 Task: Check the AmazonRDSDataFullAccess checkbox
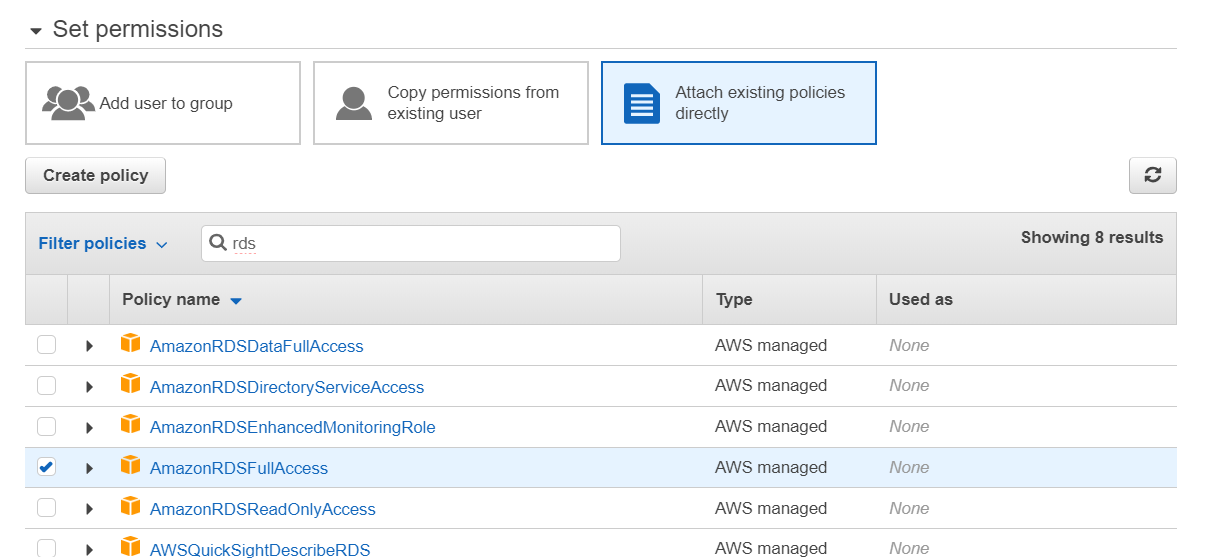pos(47,345)
